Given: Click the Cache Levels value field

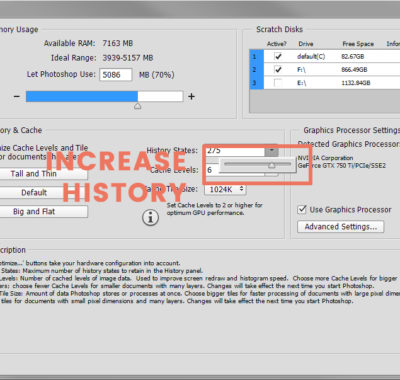Looking at the screenshot, I should 212,170.
